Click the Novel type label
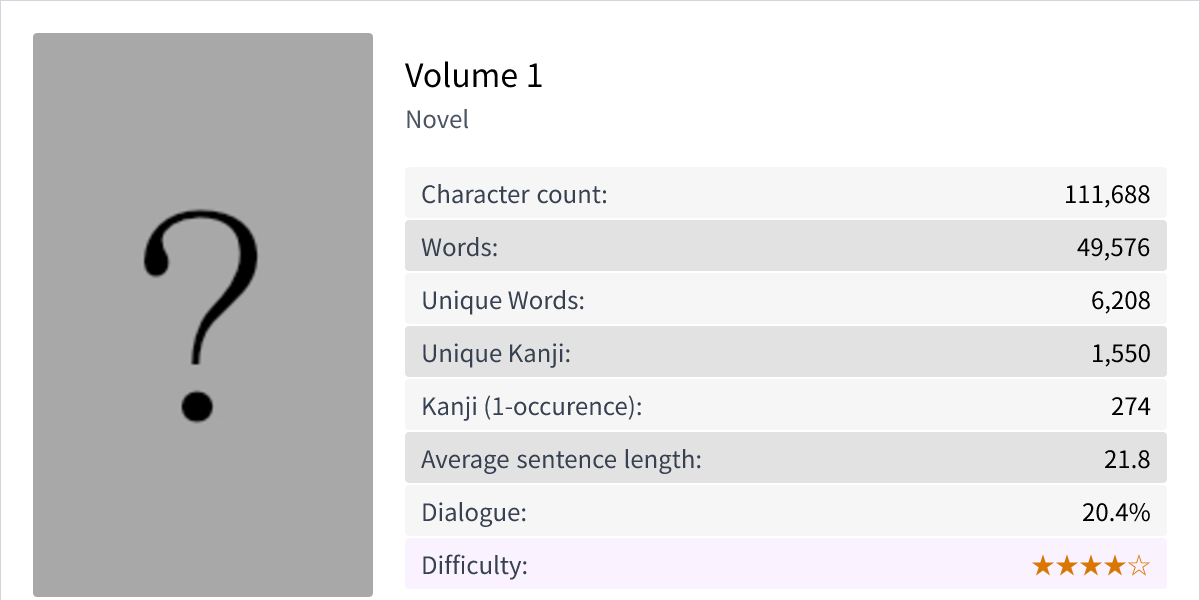This screenshot has width=1200, height=600. [x=437, y=120]
